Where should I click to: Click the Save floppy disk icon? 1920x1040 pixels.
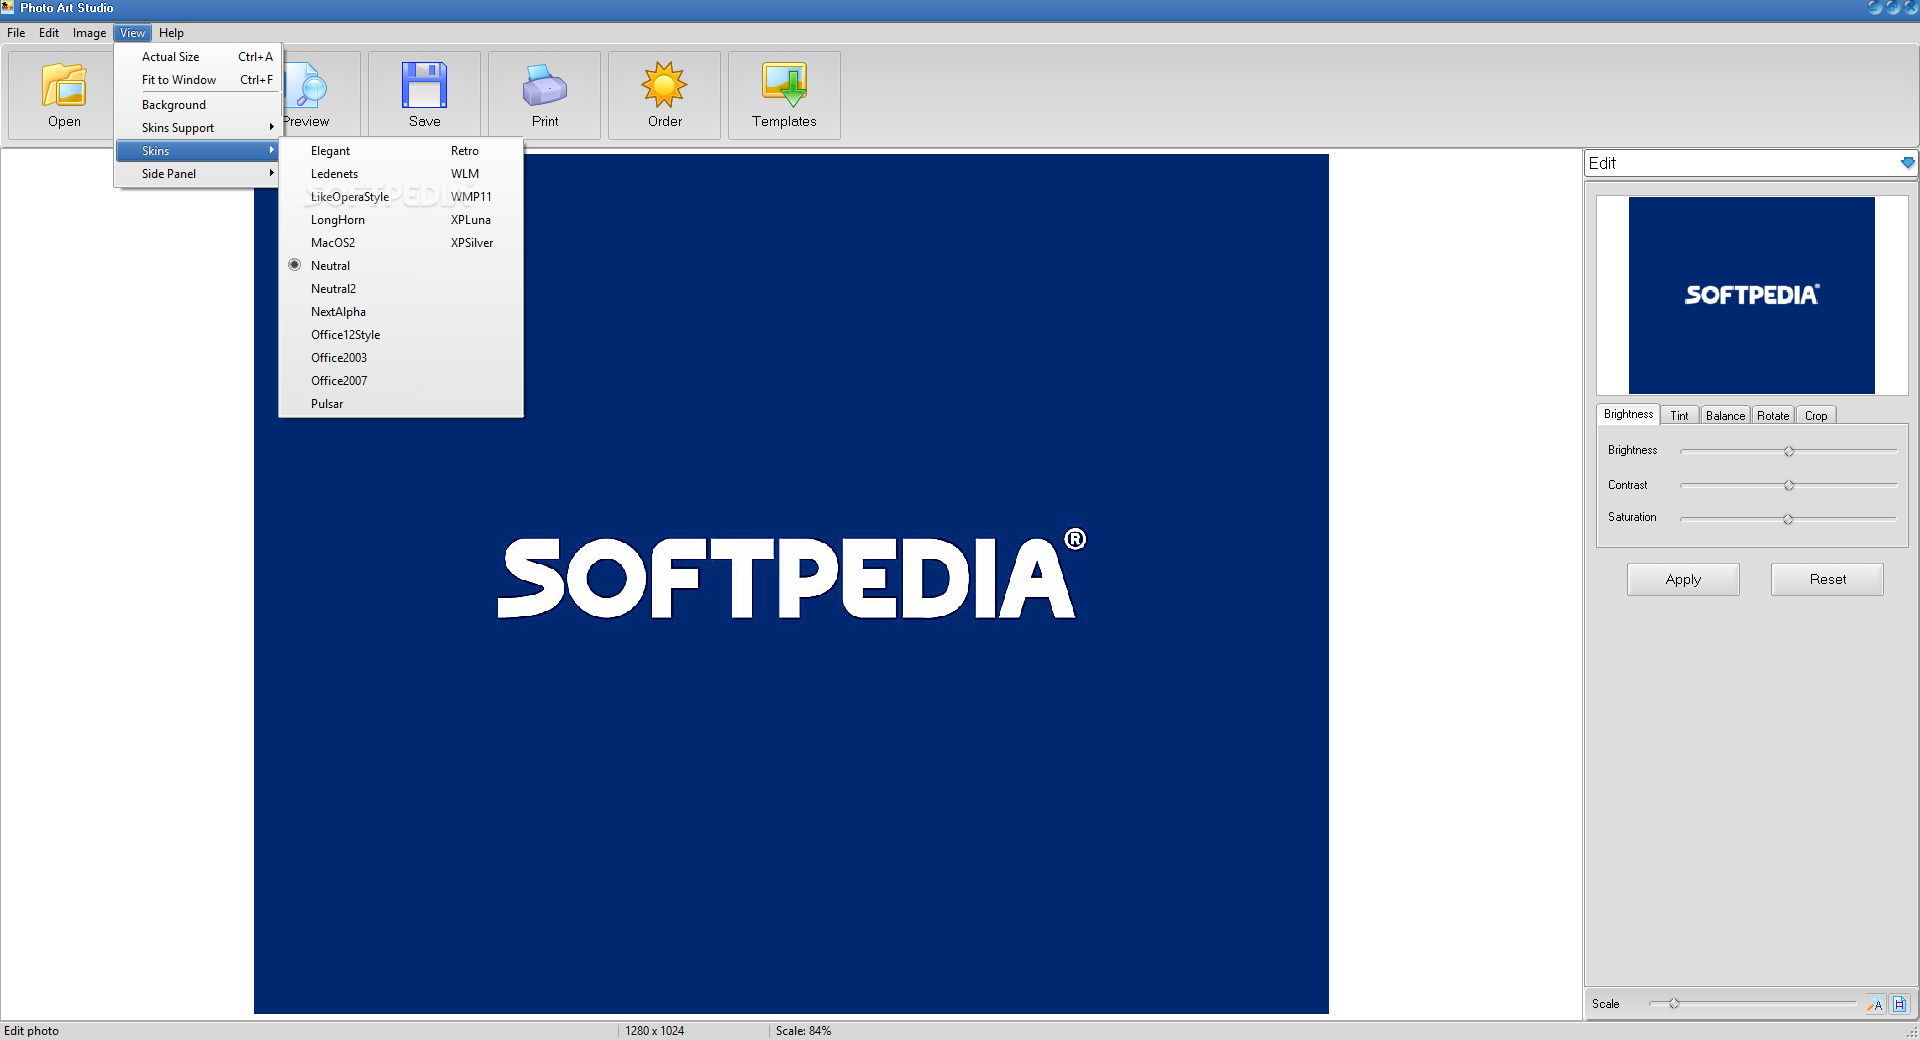click(x=424, y=85)
